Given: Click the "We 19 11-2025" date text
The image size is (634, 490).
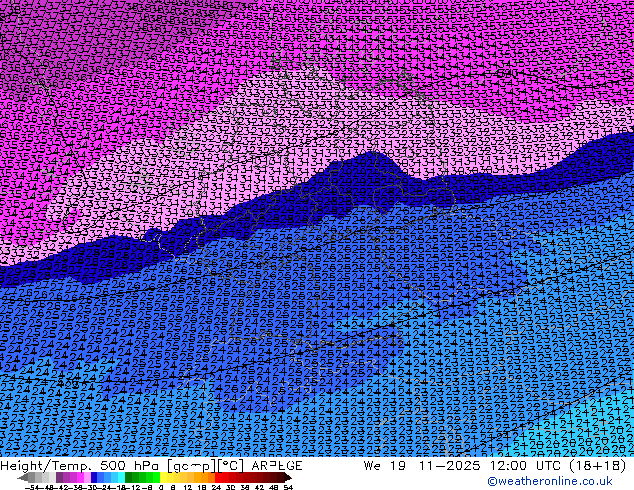Looking at the screenshot, I should pos(422,466).
